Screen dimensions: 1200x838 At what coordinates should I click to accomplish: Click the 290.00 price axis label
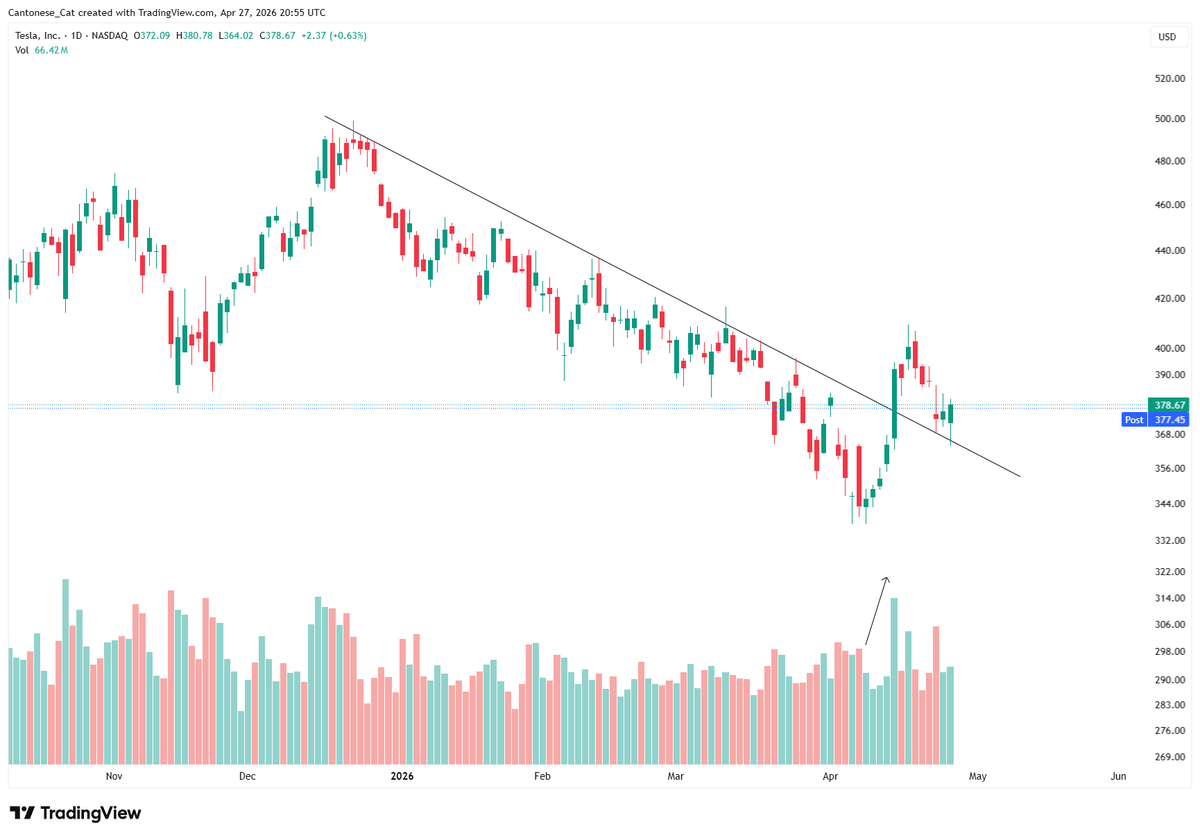tap(1169, 680)
